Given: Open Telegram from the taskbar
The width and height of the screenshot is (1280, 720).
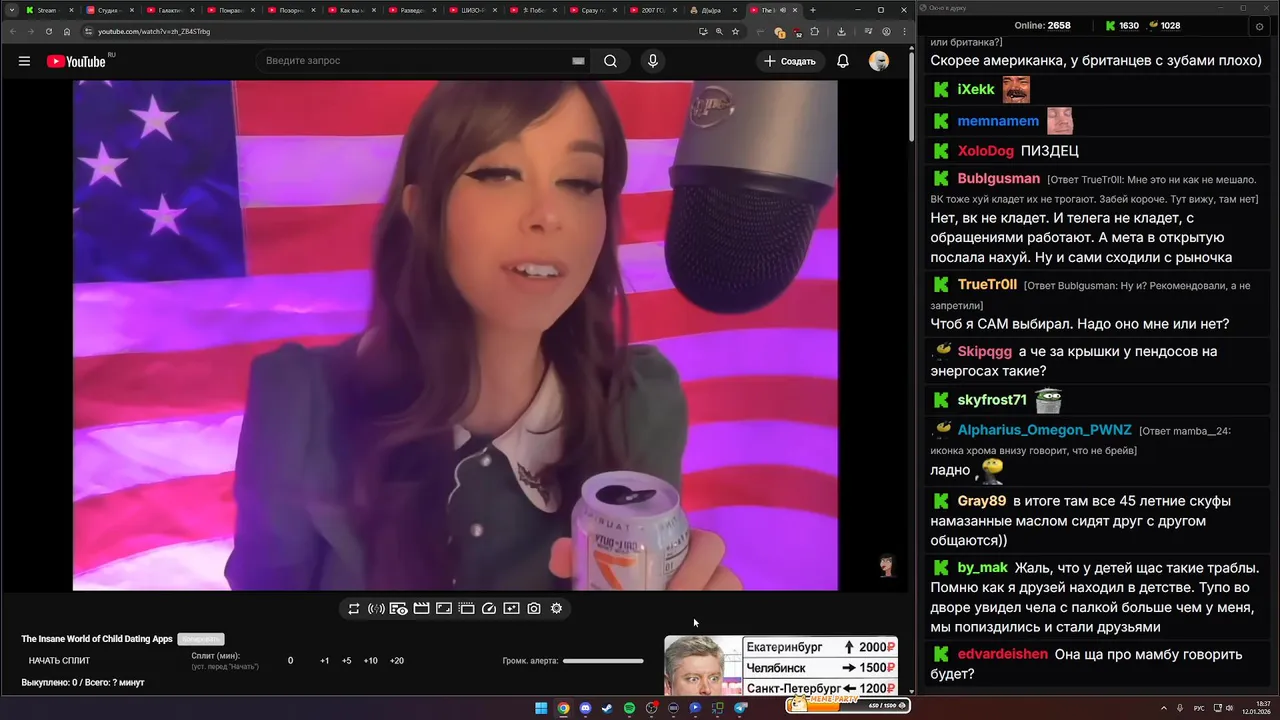Looking at the screenshot, I should click(740, 708).
